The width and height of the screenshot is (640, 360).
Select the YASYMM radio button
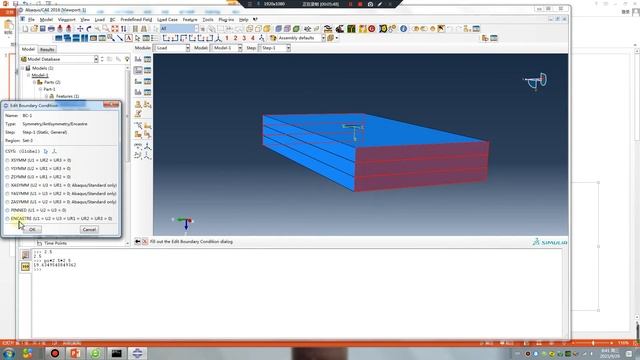[7, 194]
